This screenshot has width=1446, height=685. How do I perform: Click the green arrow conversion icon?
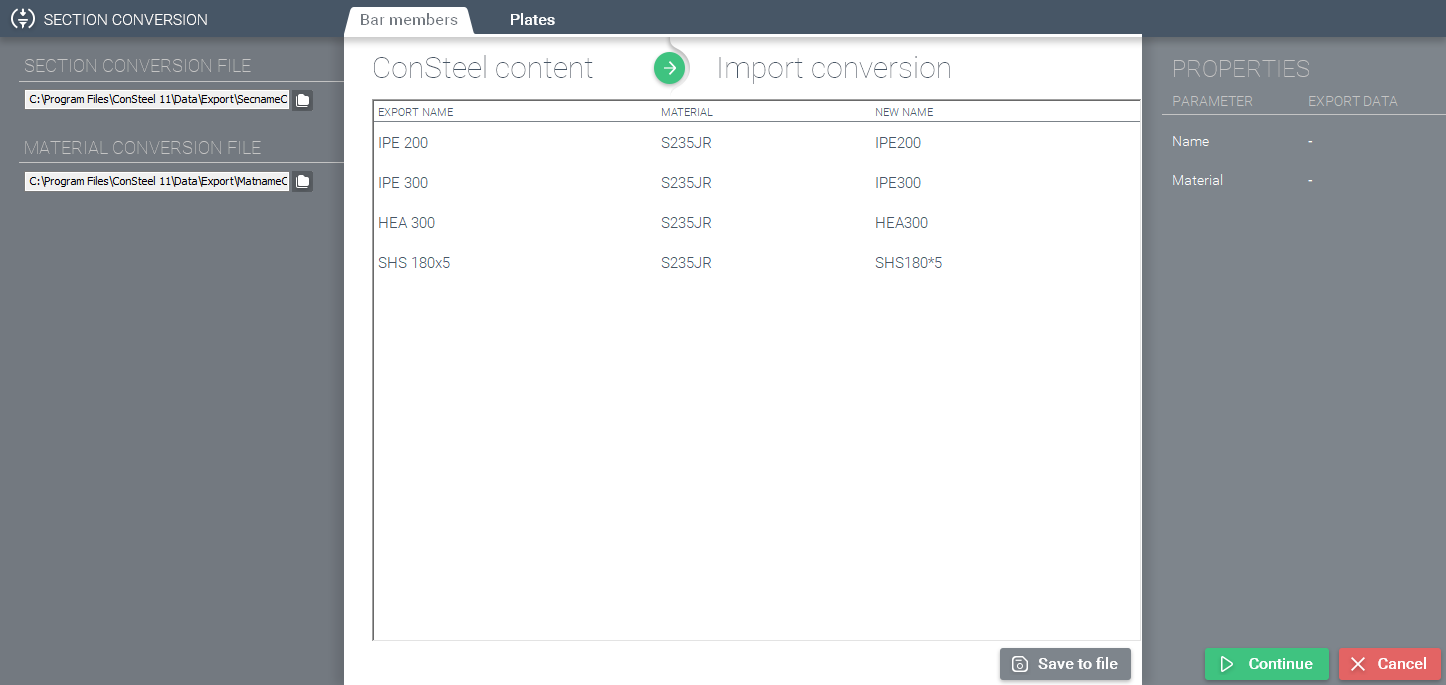click(670, 68)
